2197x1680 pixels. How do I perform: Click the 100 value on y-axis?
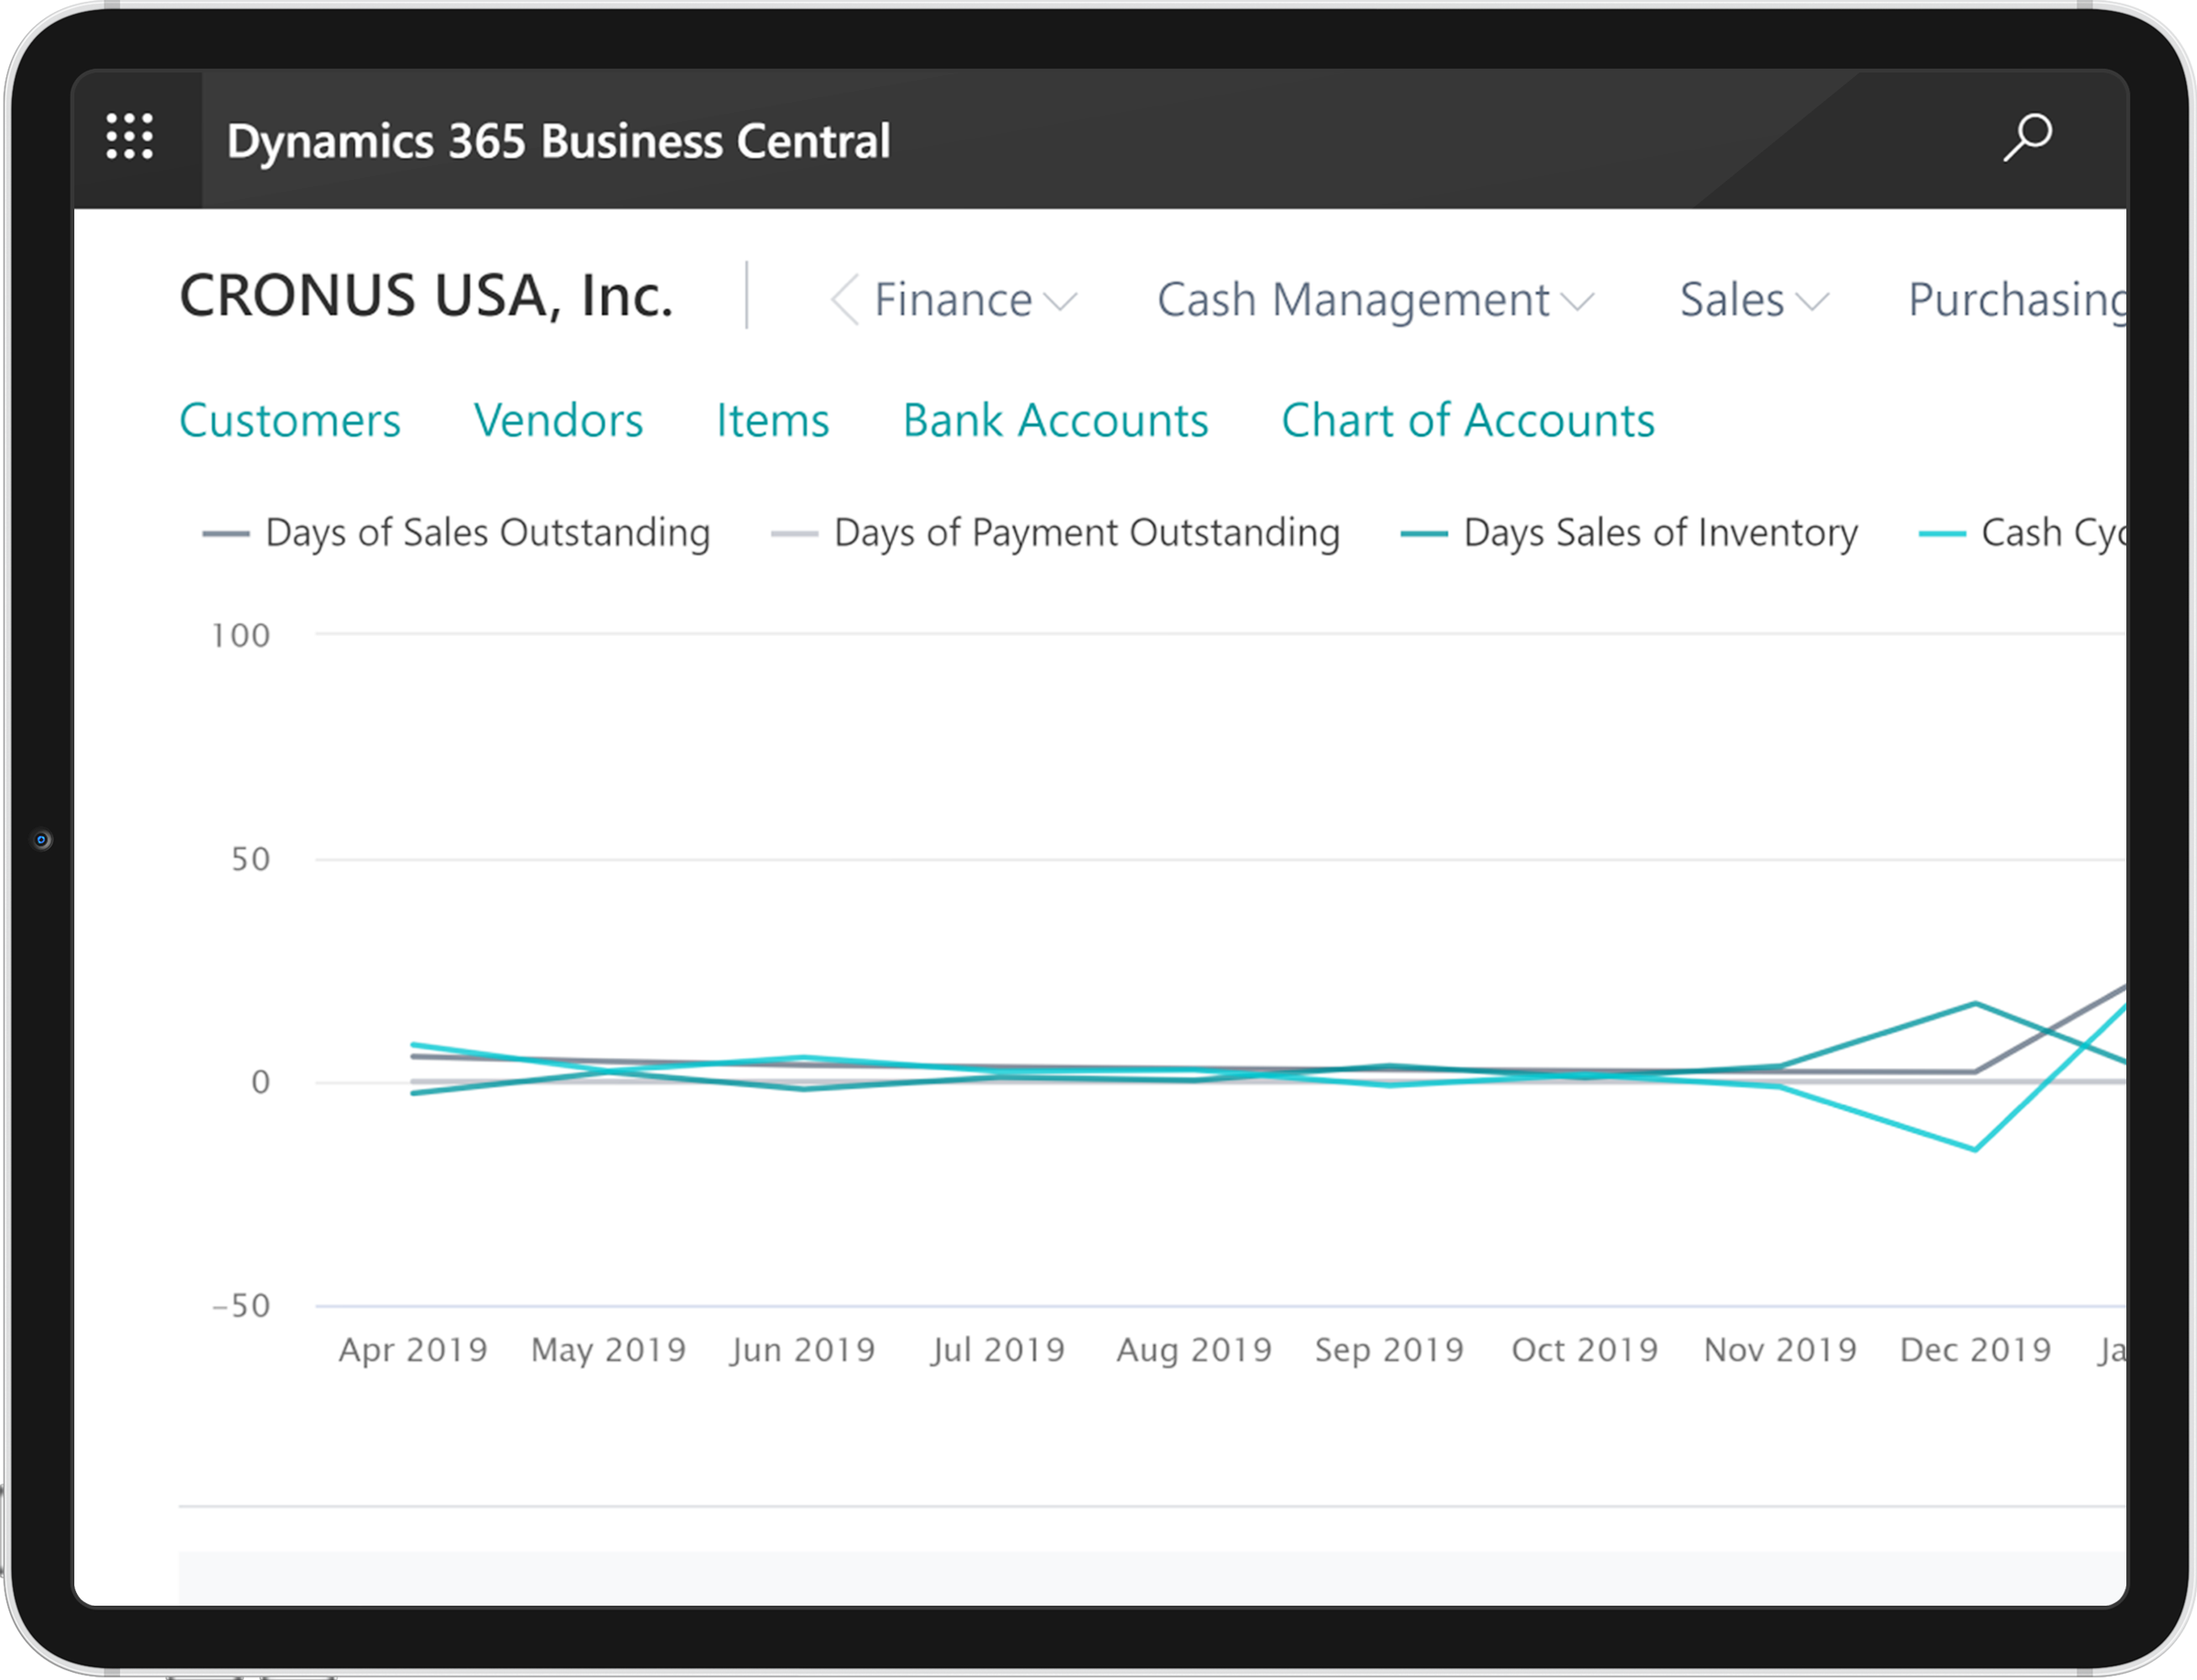(x=240, y=635)
